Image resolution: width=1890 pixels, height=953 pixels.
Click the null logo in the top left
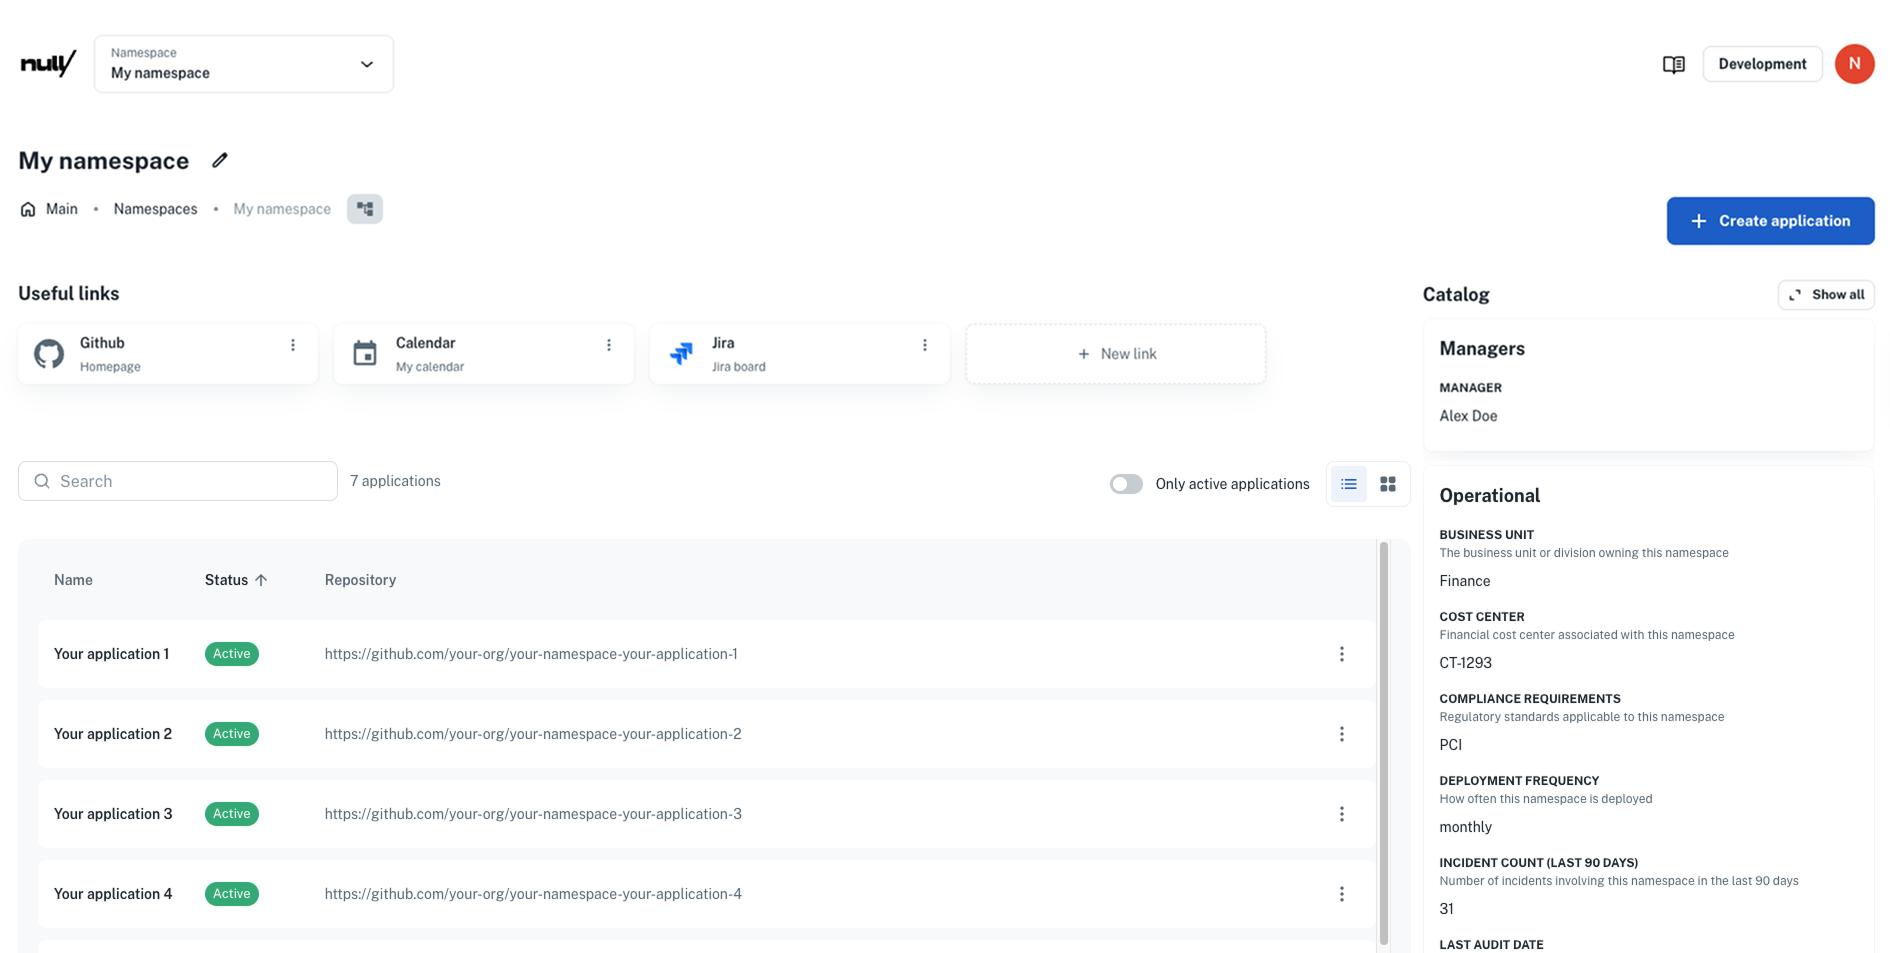pyautogui.click(x=46, y=63)
